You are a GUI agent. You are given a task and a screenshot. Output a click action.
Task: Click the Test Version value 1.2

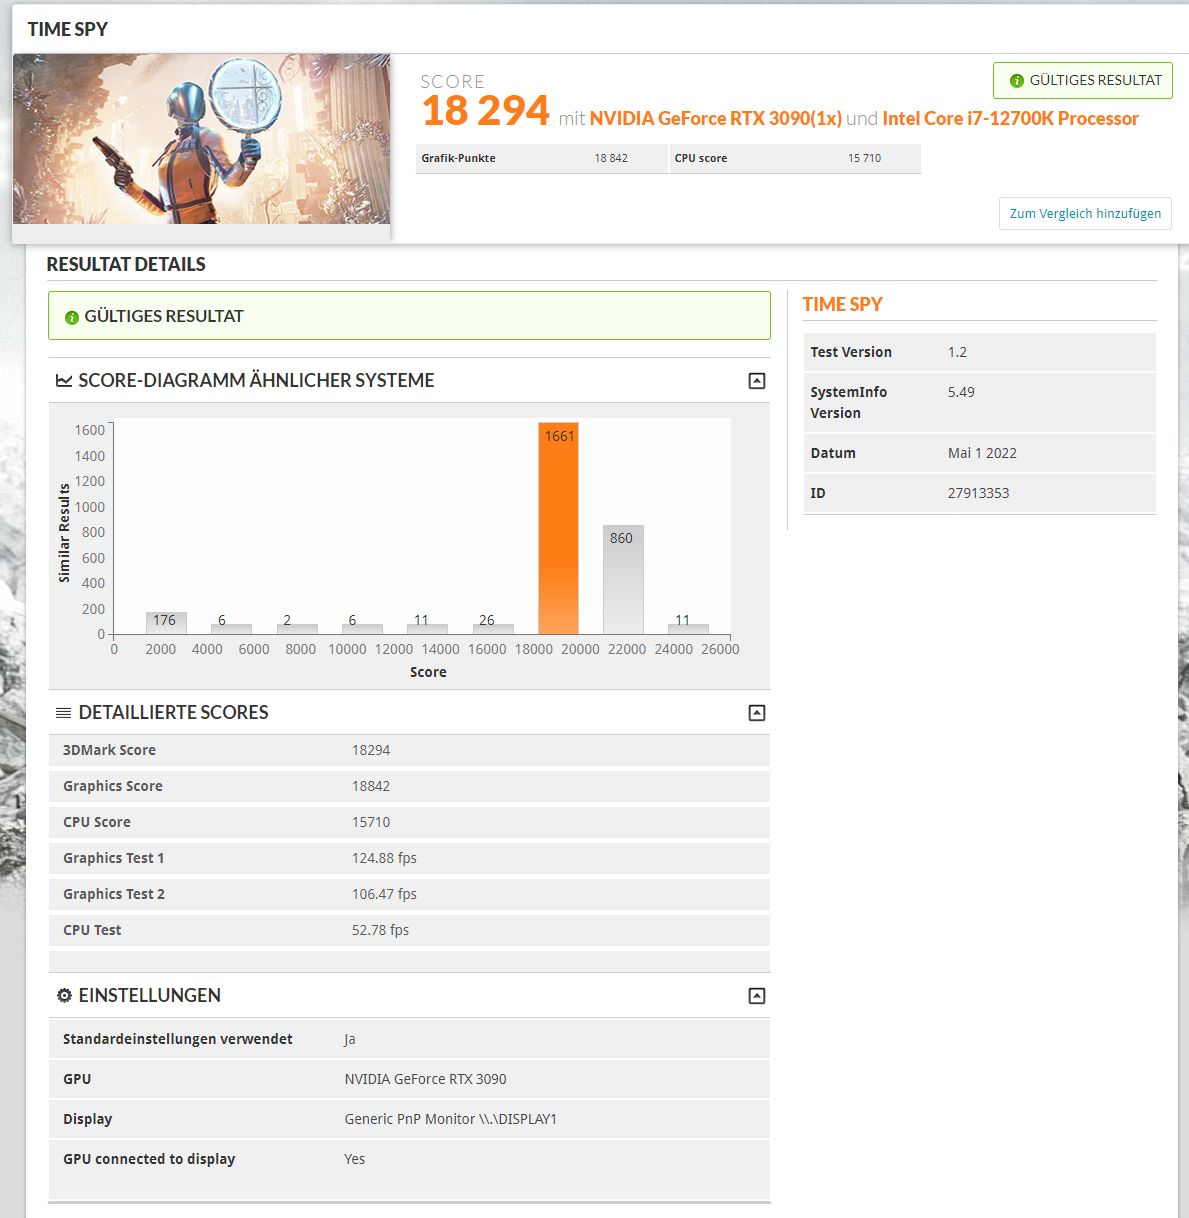pyautogui.click(x=957, y=352)
